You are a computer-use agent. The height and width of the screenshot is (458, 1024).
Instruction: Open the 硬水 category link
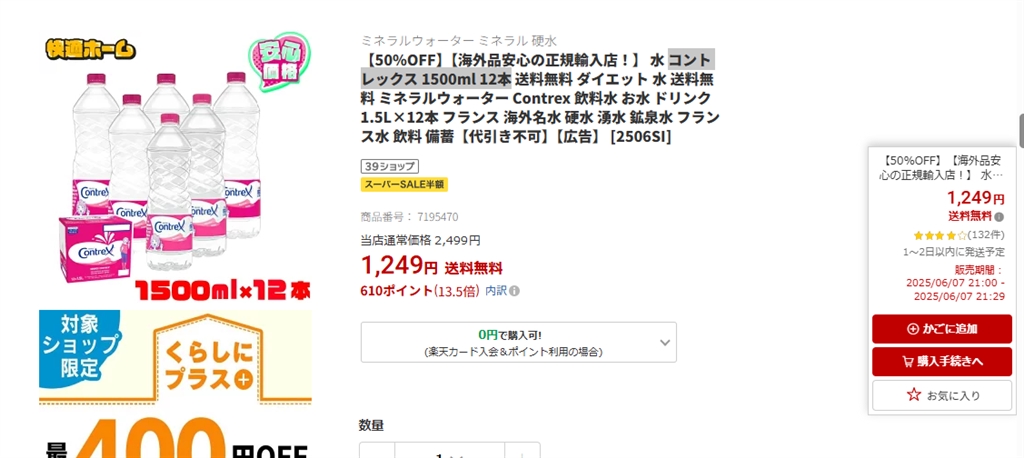coord(543,41)
